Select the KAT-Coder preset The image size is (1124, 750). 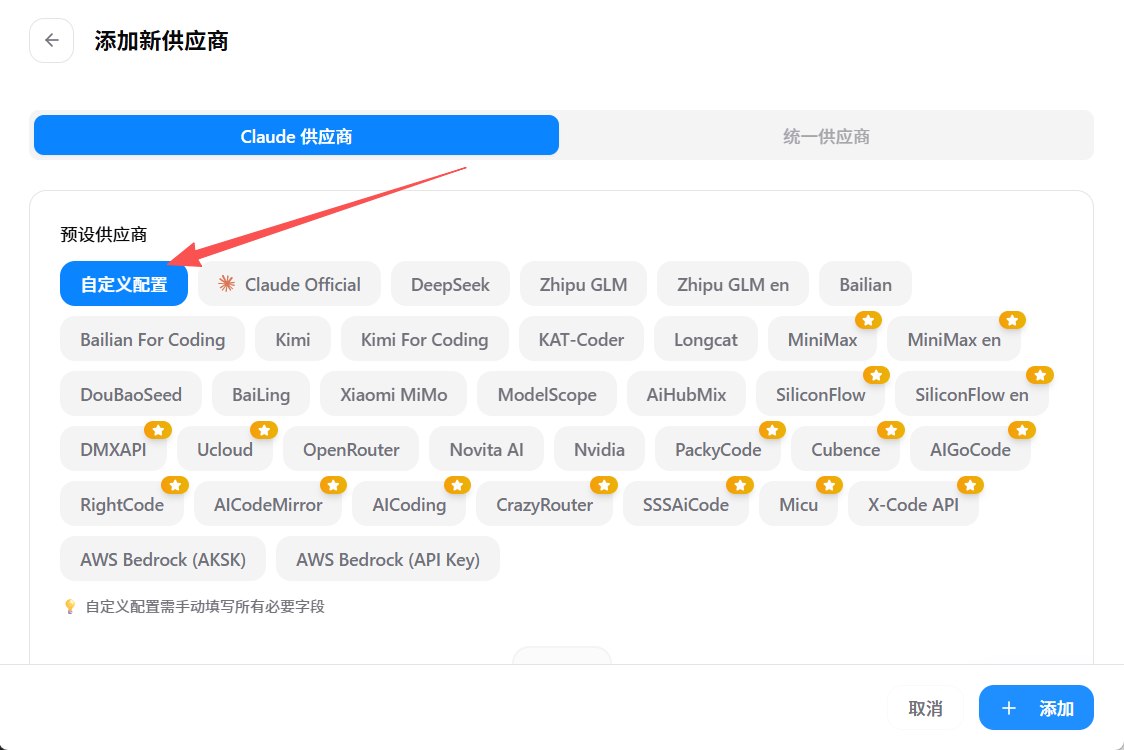[581, 339]
